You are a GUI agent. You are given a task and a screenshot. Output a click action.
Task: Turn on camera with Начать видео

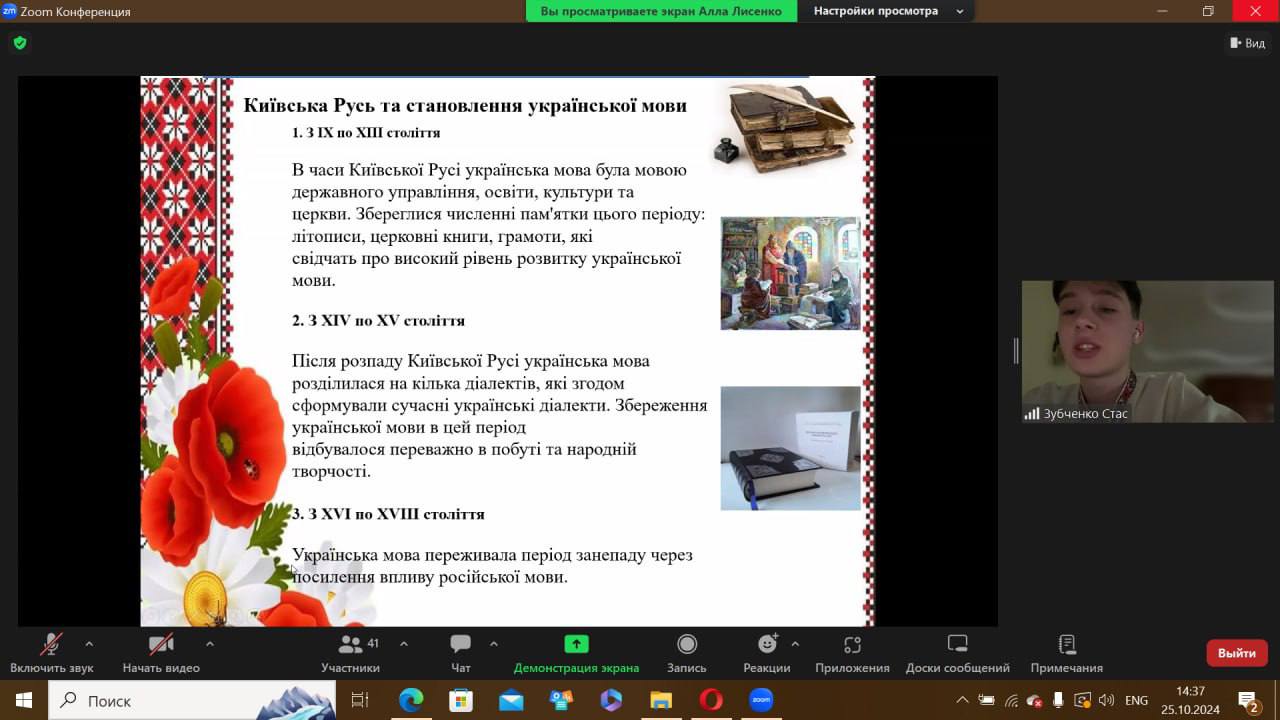(161, 652)
